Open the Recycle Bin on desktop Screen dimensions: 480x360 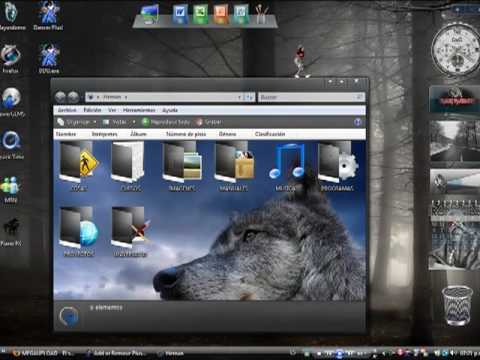click(x=457, y=305)
